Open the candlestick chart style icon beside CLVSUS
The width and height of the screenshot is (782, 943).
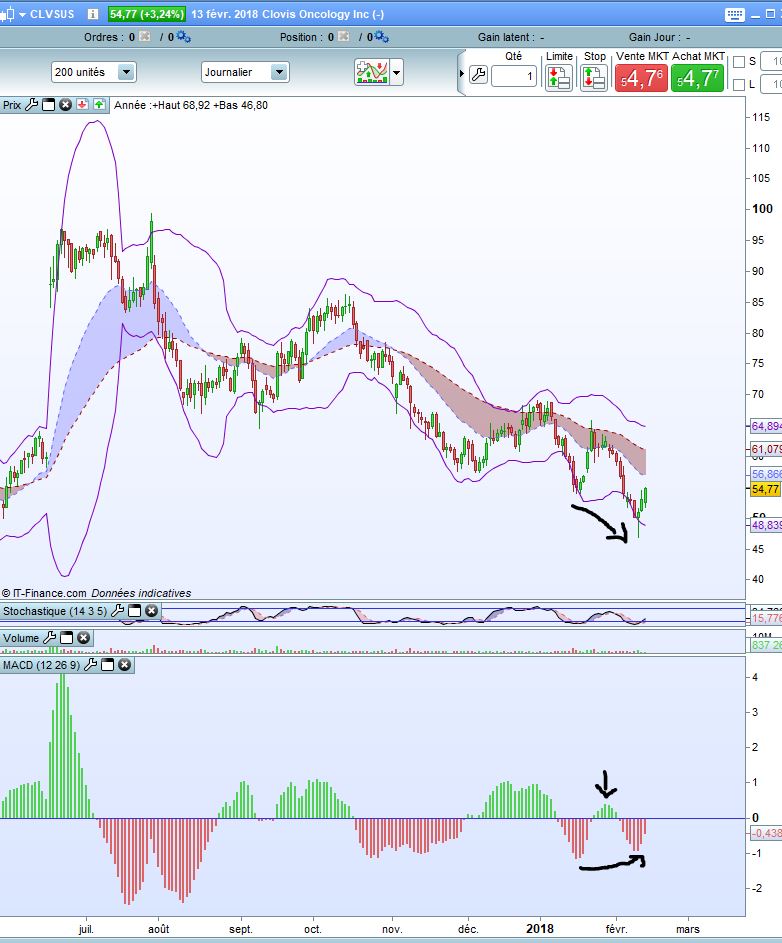pos(7,14)
